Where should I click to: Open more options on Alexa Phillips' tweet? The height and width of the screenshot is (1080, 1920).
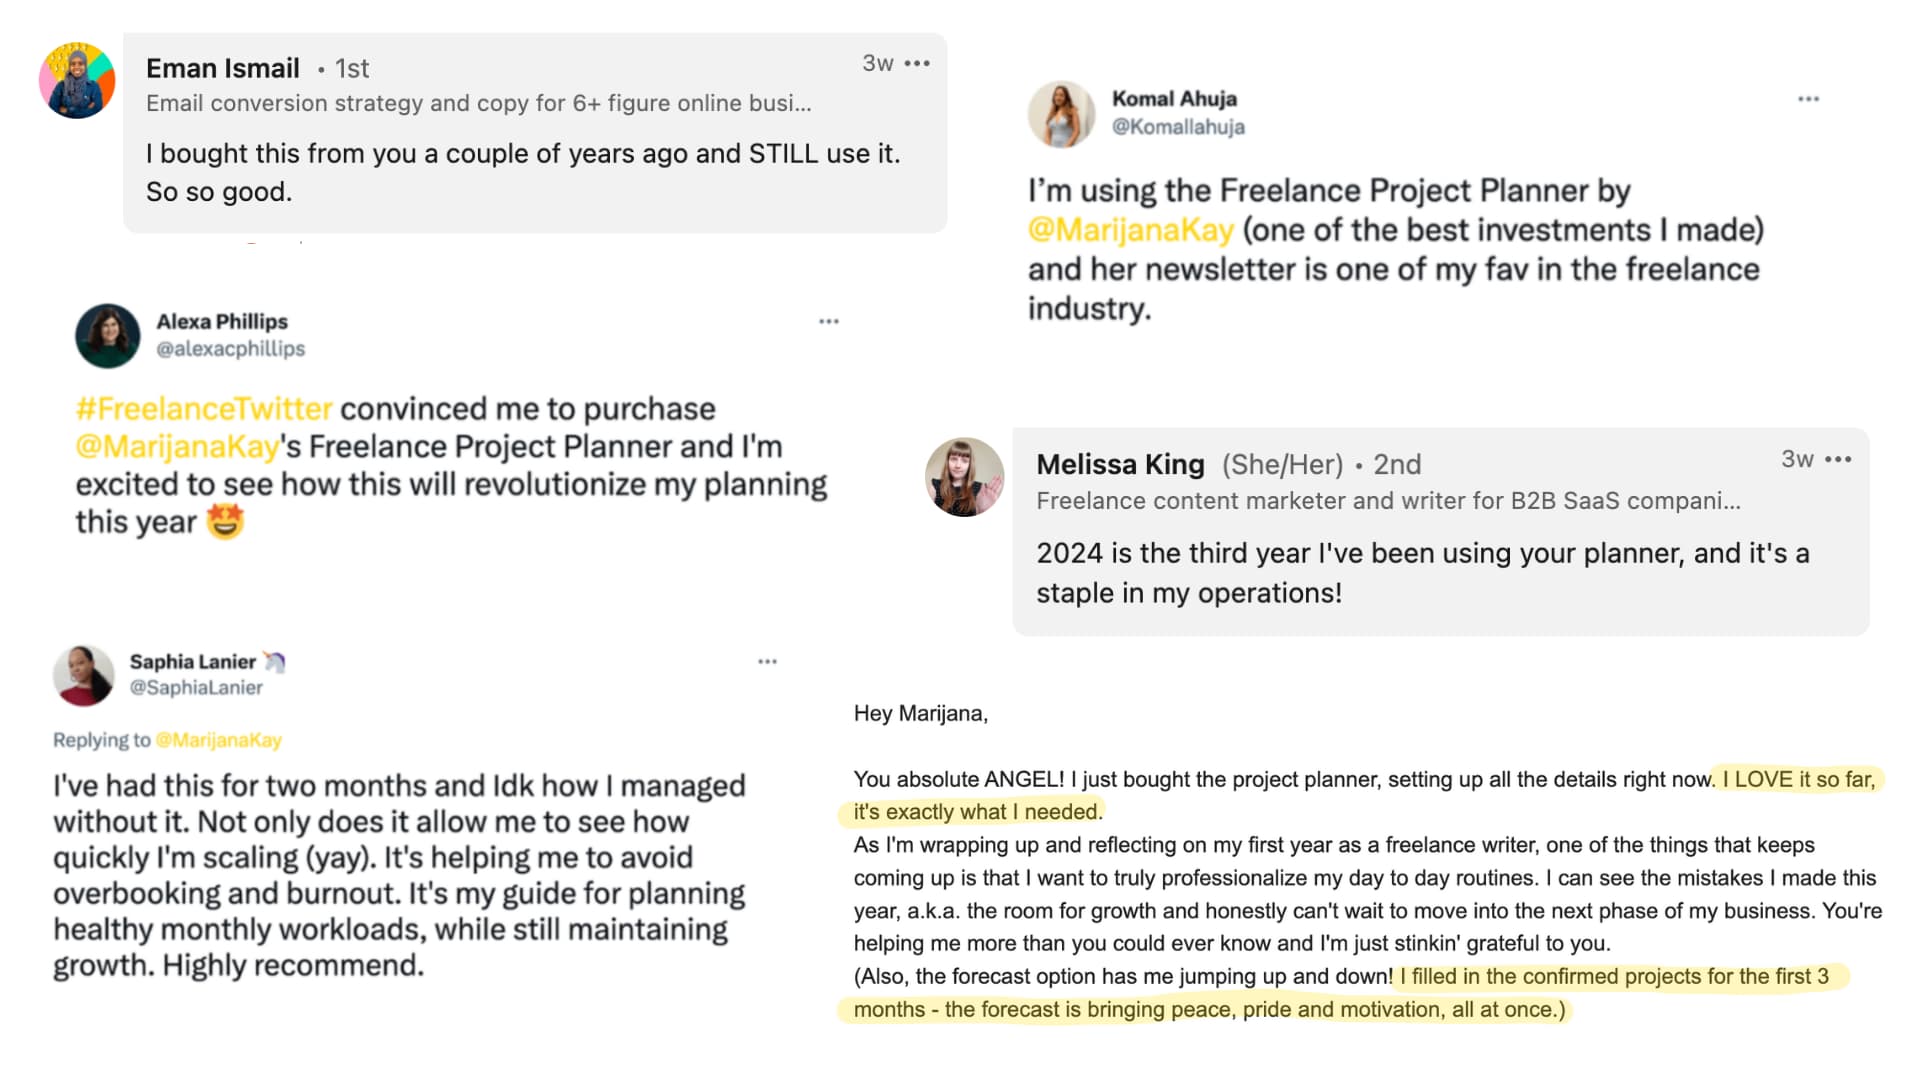[x=829, y=322]
